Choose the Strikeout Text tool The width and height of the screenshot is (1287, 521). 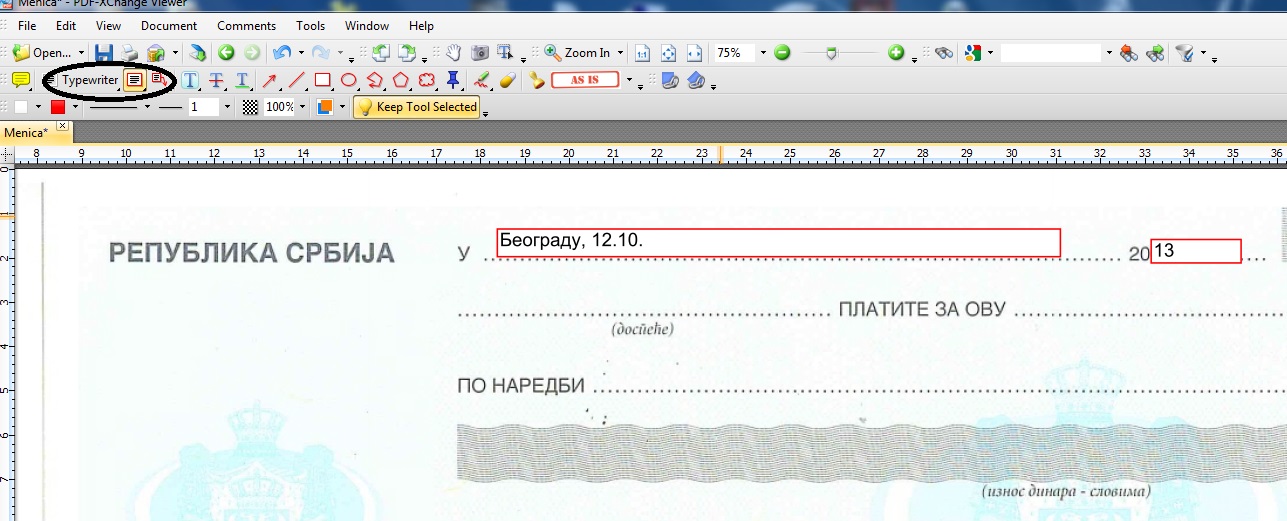tap(216, 80)
